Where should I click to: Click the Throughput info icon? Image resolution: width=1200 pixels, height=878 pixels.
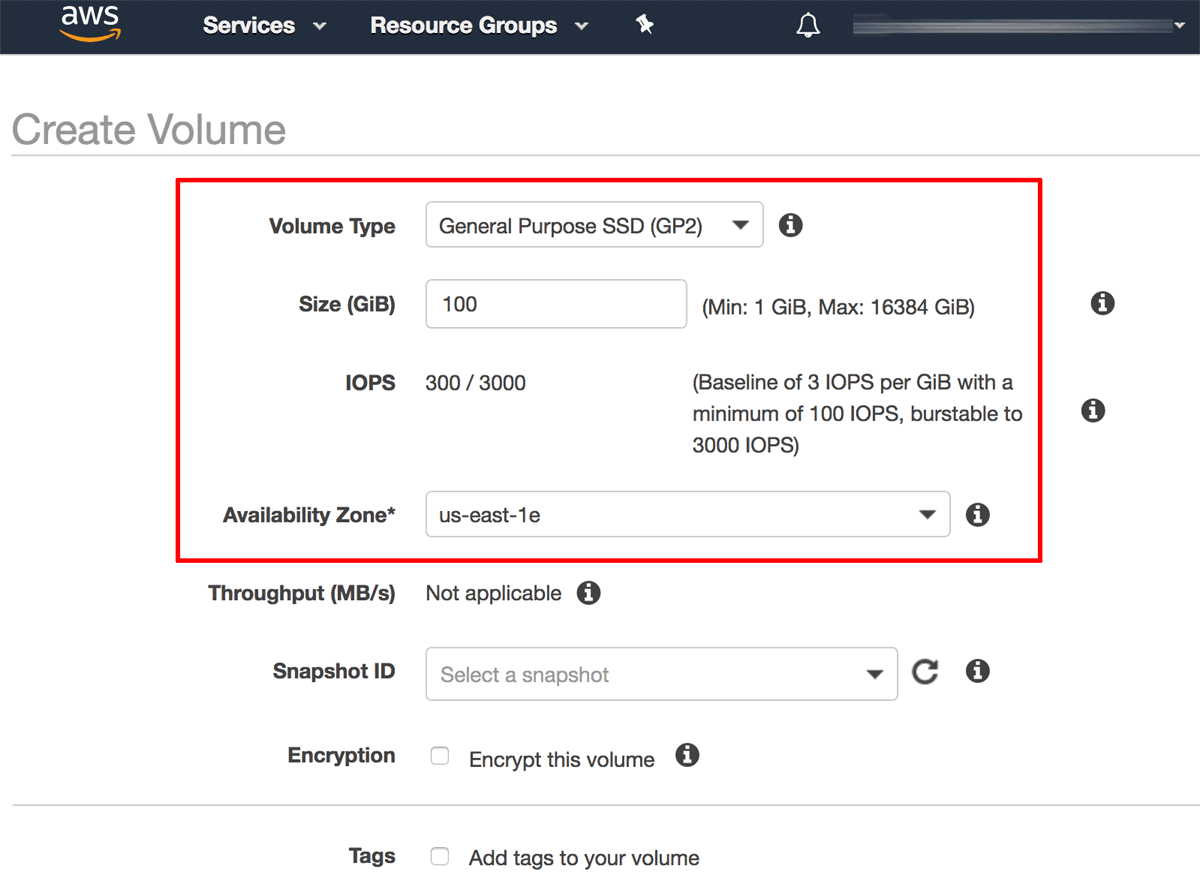[x=589, y=592]
